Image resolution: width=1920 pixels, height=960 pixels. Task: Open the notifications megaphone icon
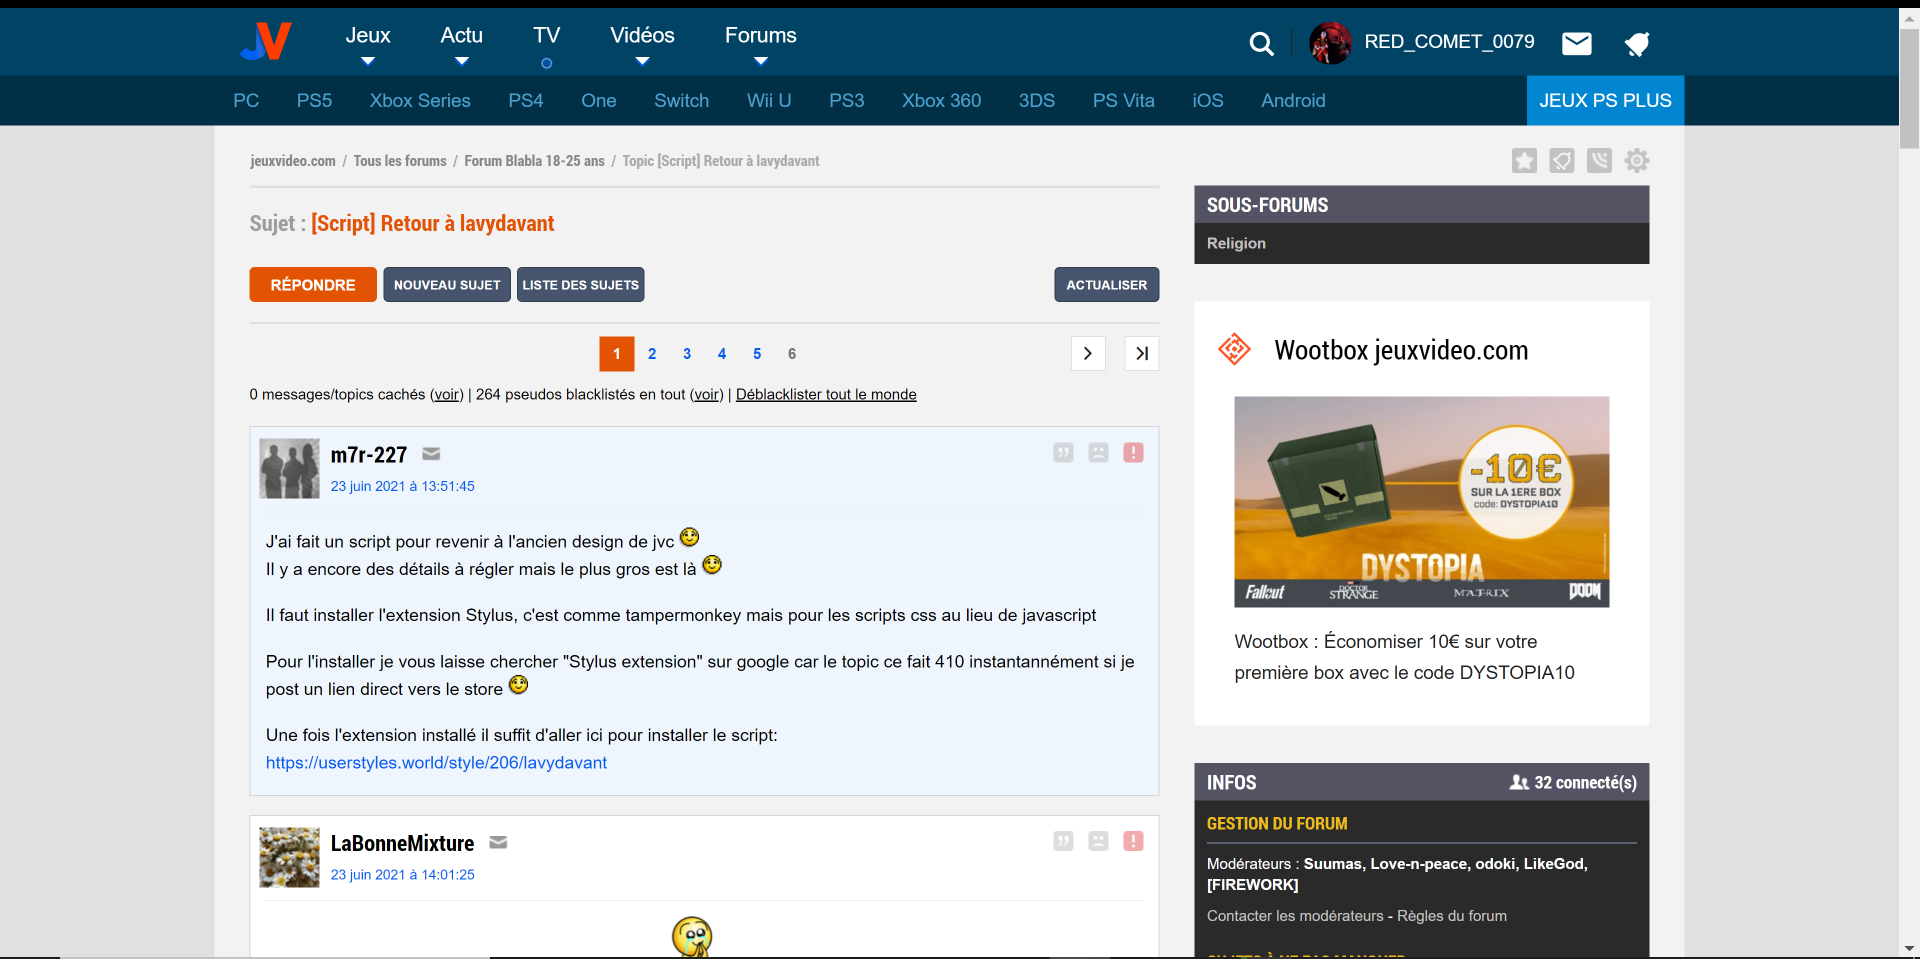[1636, 43]
